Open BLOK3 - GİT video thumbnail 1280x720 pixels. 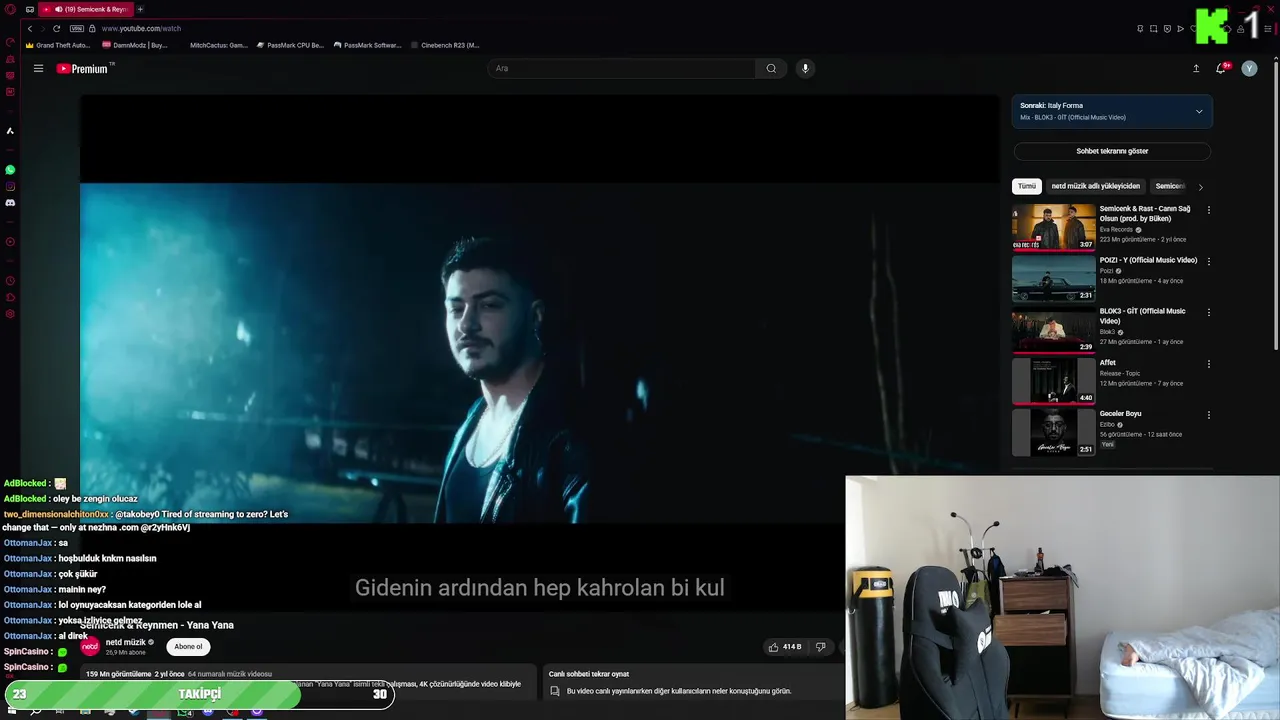click(x=1054, y=329)
